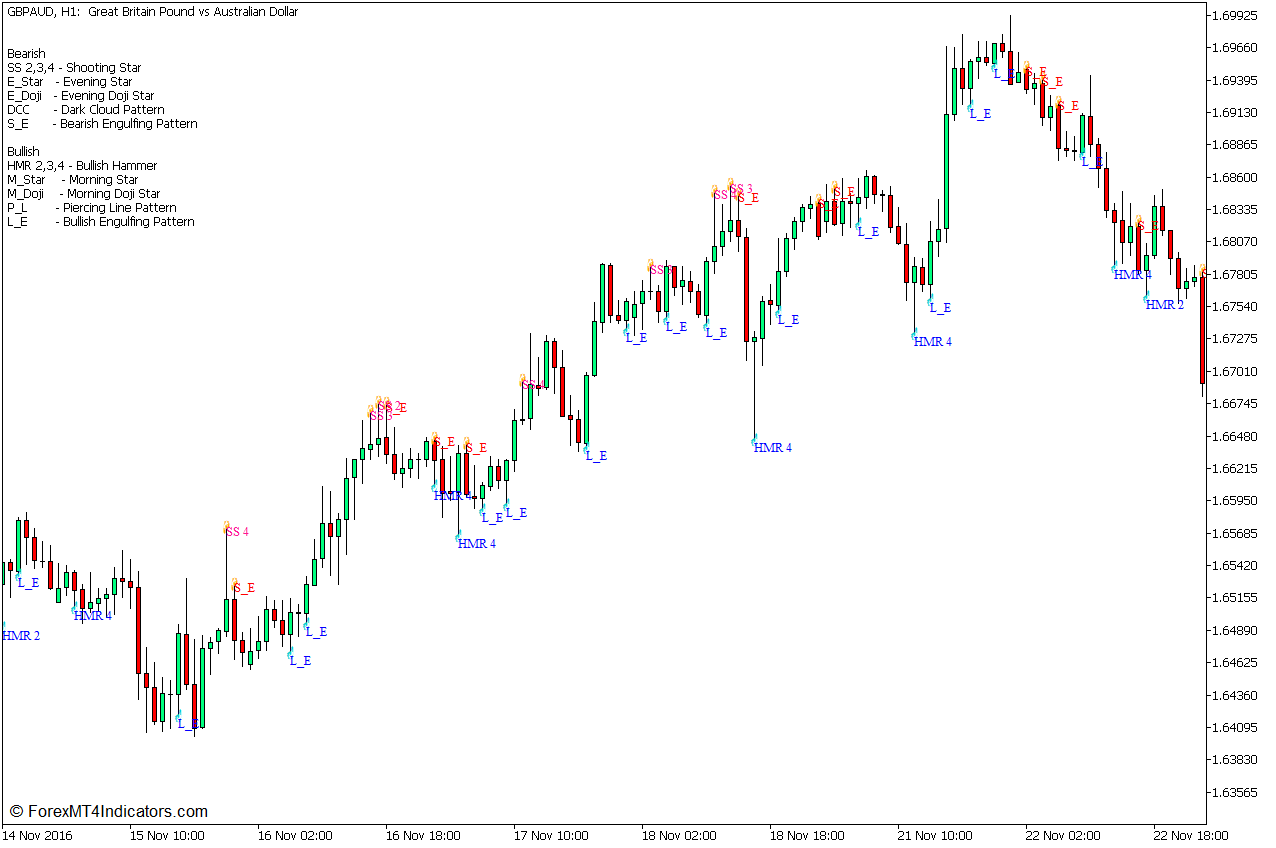Click the 17 Nov 10:00 time label
Viewport: 1276px width, 848px height.
pyautogui.click(x=549, y=836)
